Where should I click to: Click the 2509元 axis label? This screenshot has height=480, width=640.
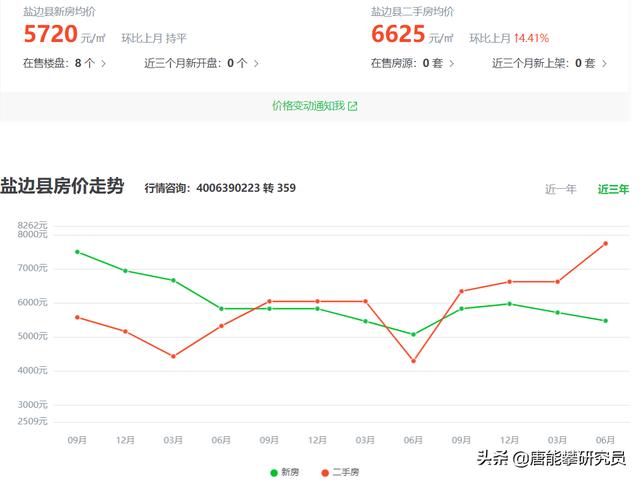pos(32,421)
